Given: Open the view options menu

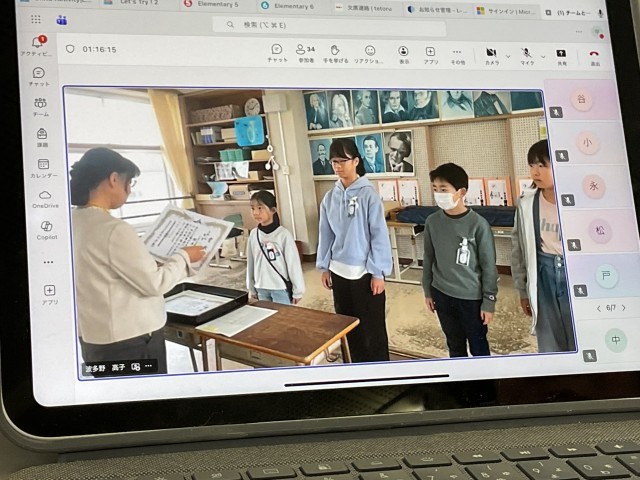Looking at the screenshot, I should tap(403, 54).
